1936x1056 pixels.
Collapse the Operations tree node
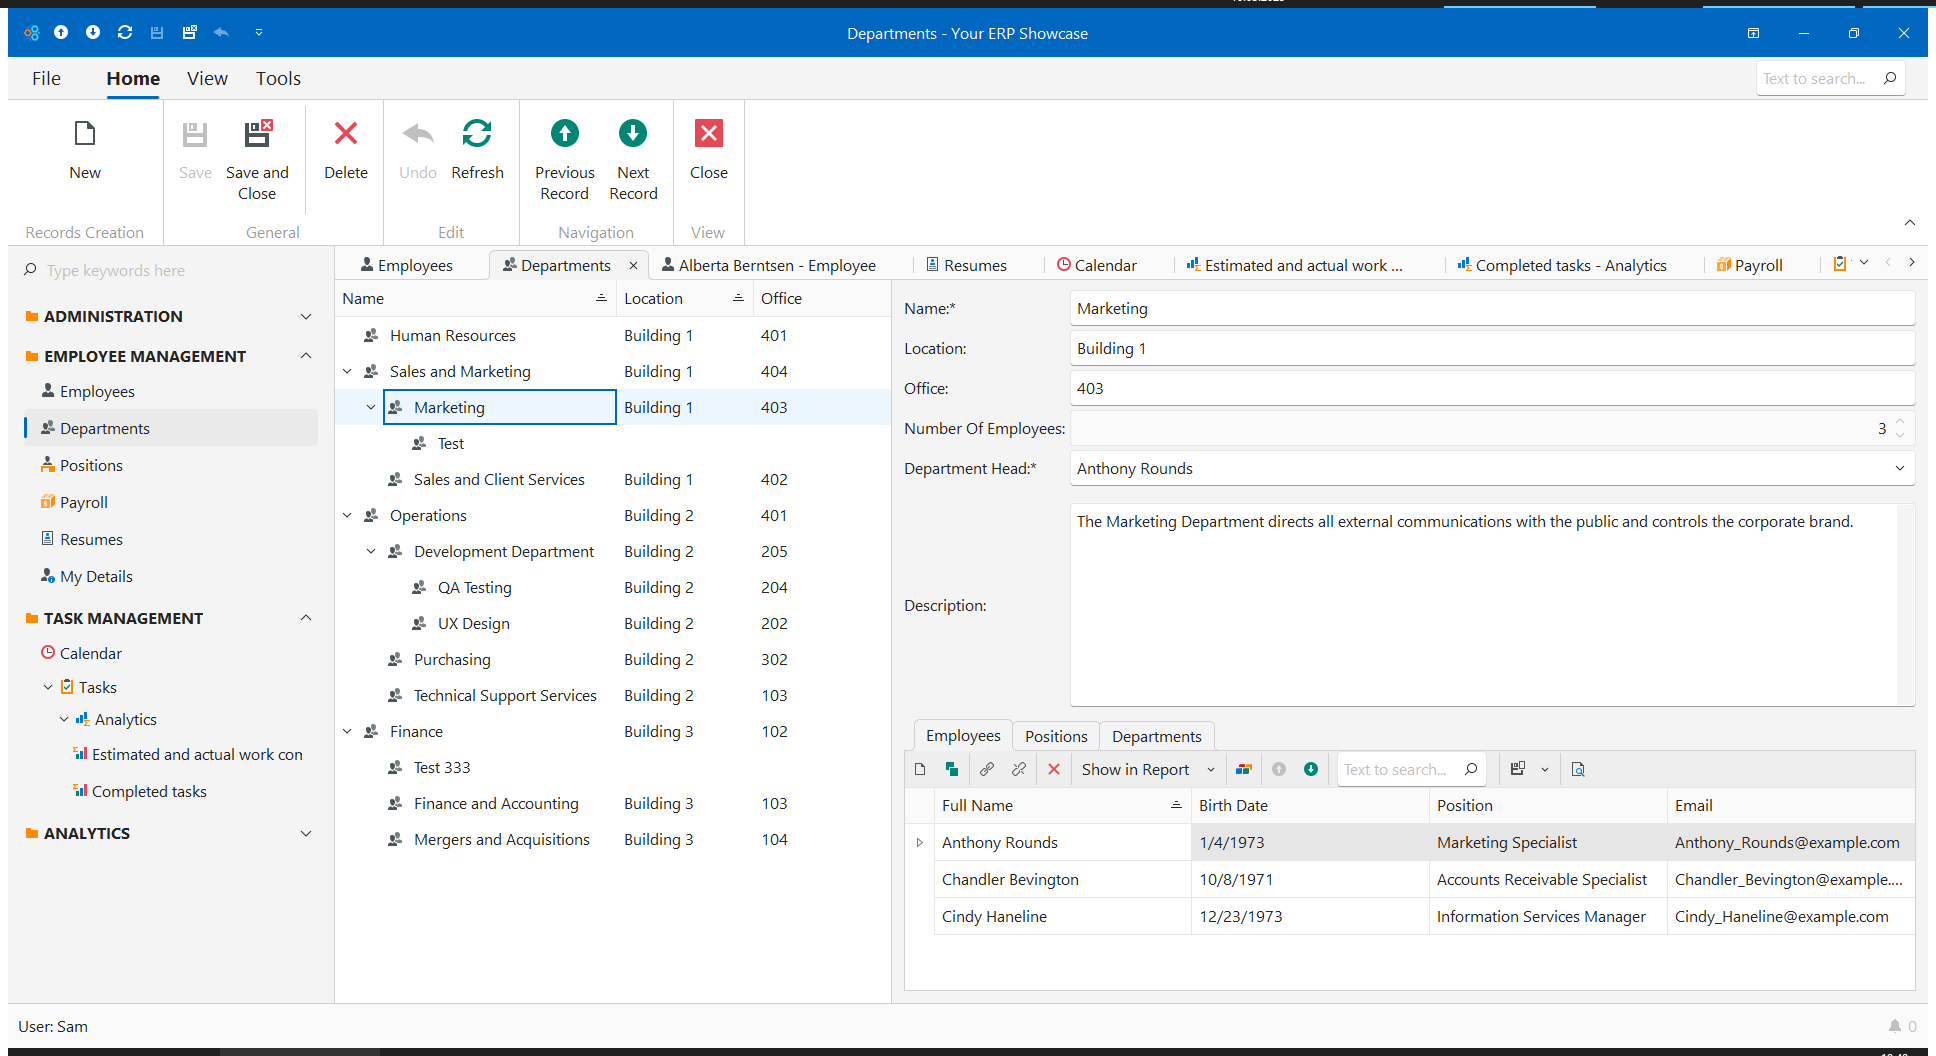tap(347, 516)
